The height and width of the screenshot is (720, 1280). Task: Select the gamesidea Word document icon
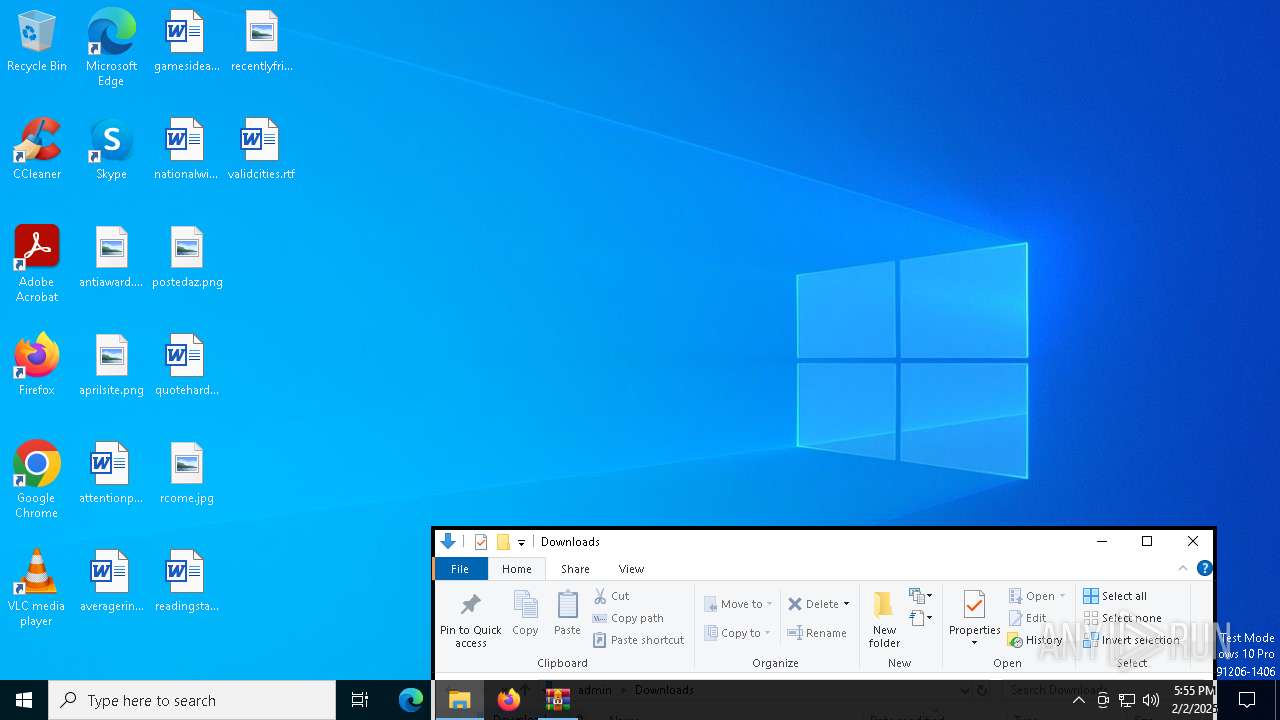pos(187,41)
